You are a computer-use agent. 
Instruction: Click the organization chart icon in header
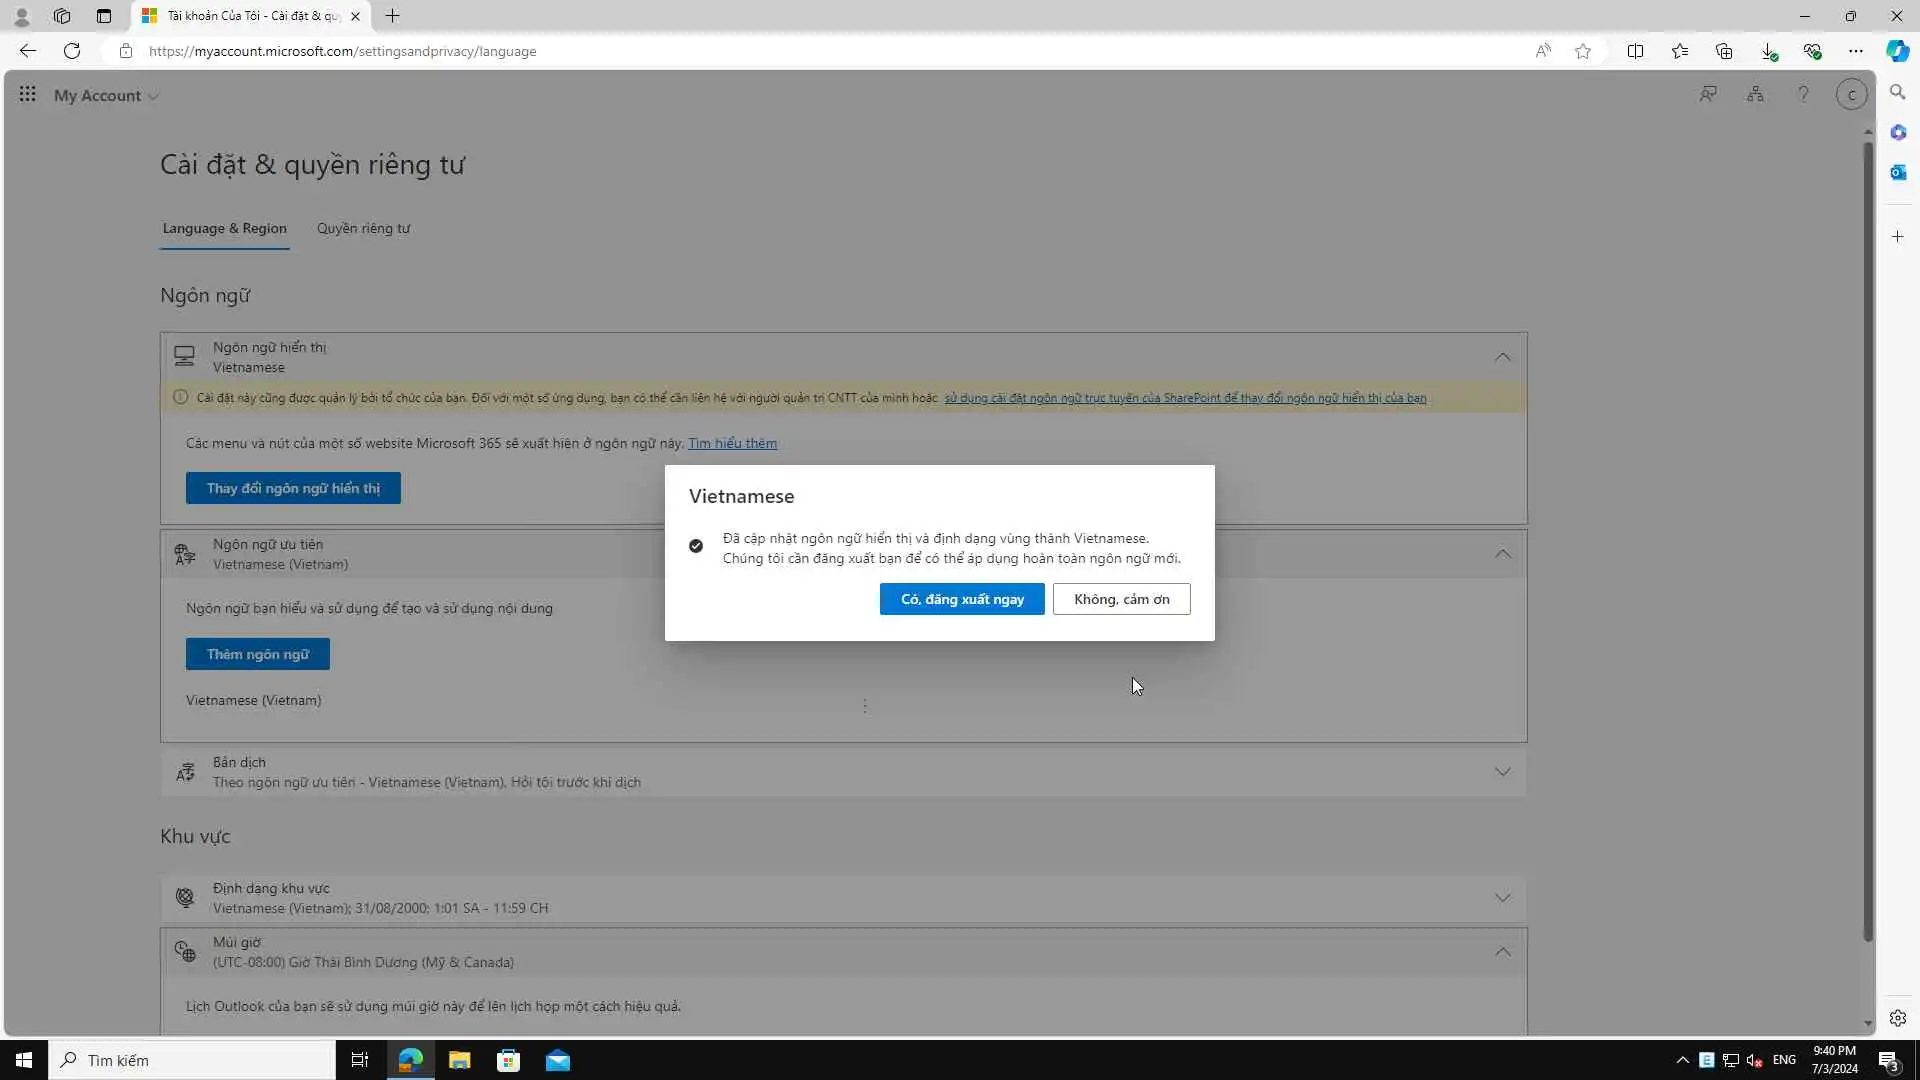[1755, 94]
